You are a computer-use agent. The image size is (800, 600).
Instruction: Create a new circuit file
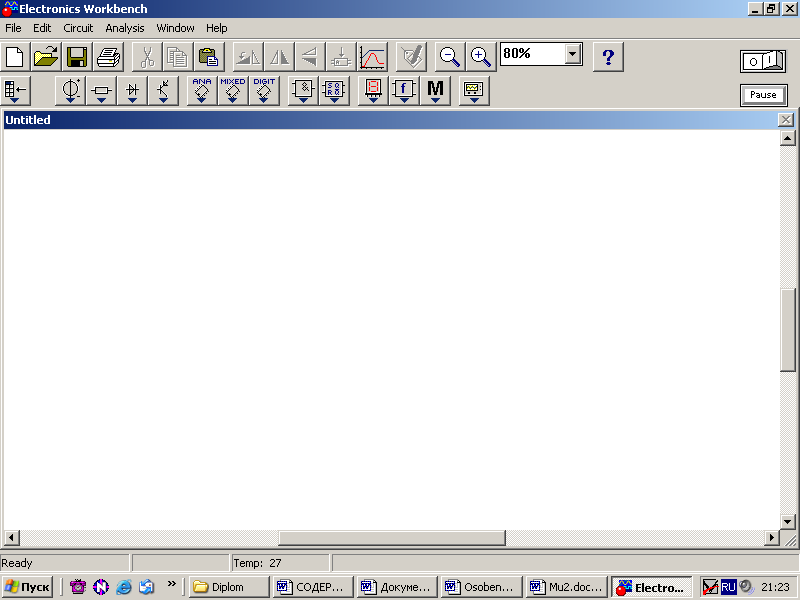[x=15, y=57]
